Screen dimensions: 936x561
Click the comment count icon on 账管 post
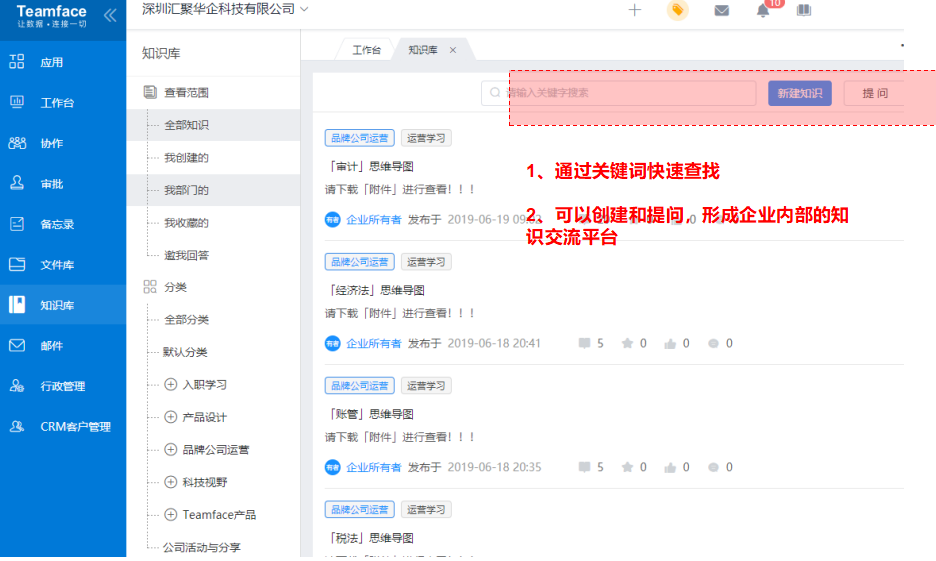[584, 467]
